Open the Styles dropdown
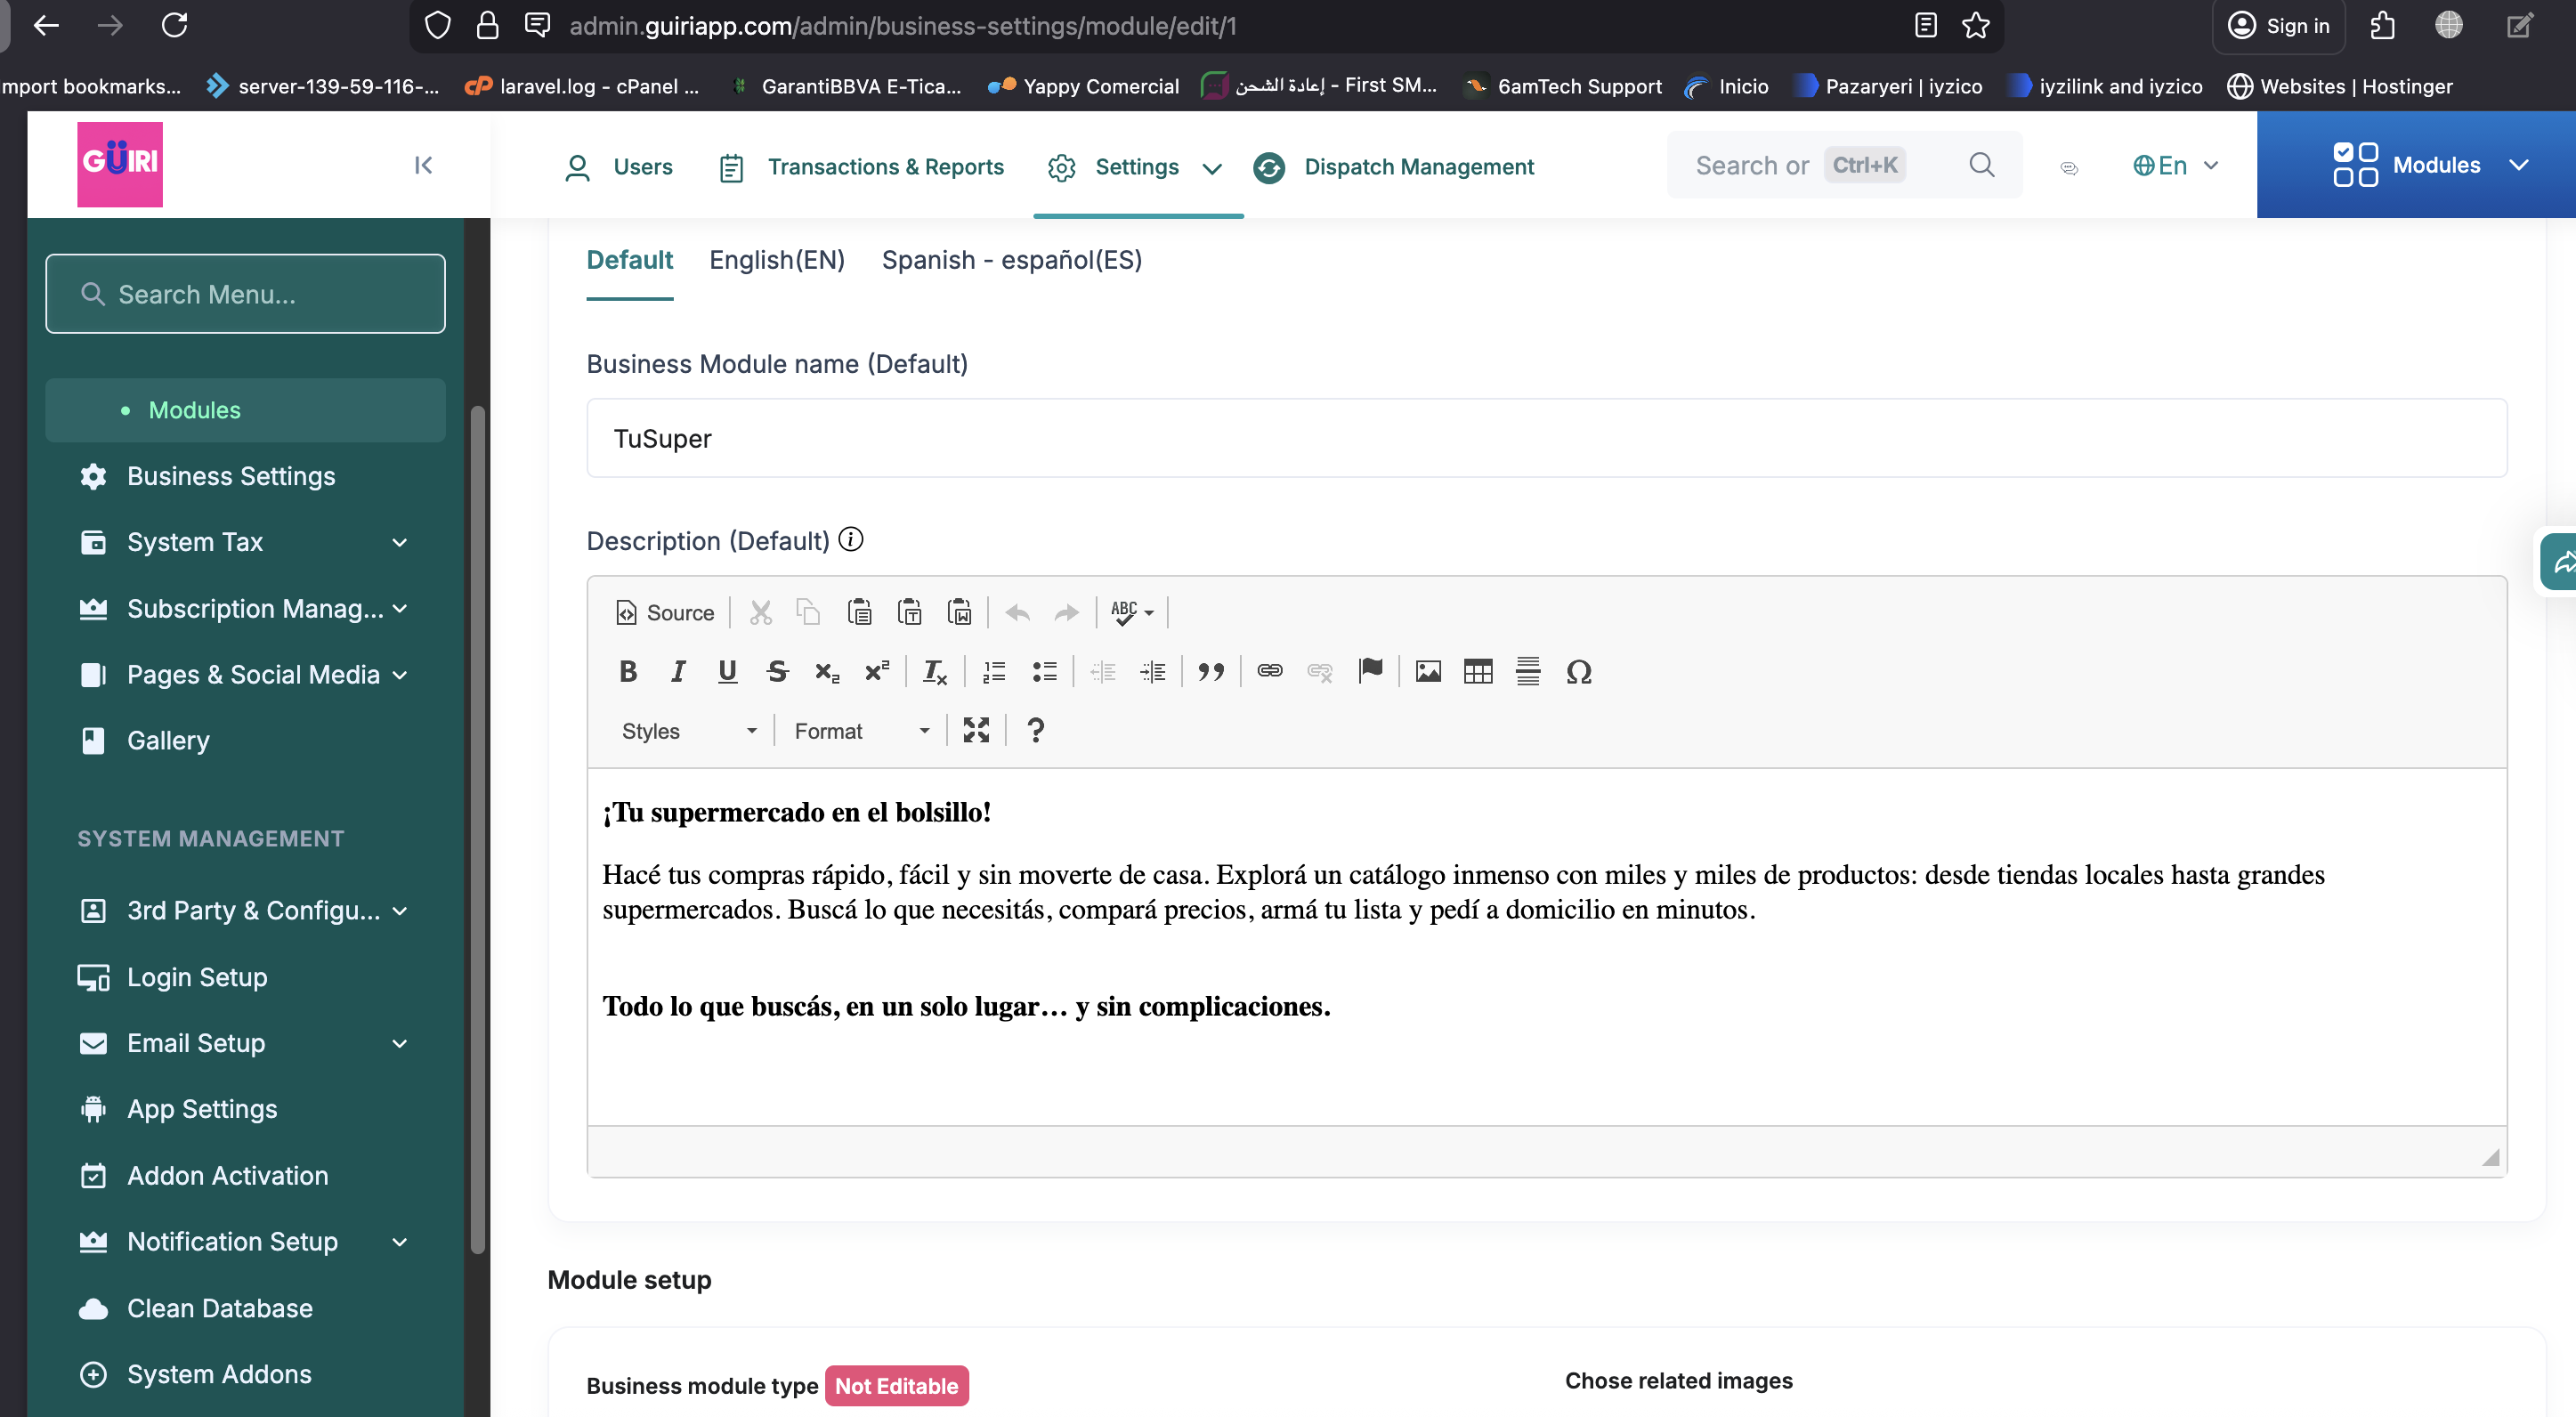 click(x=688, y=731)
